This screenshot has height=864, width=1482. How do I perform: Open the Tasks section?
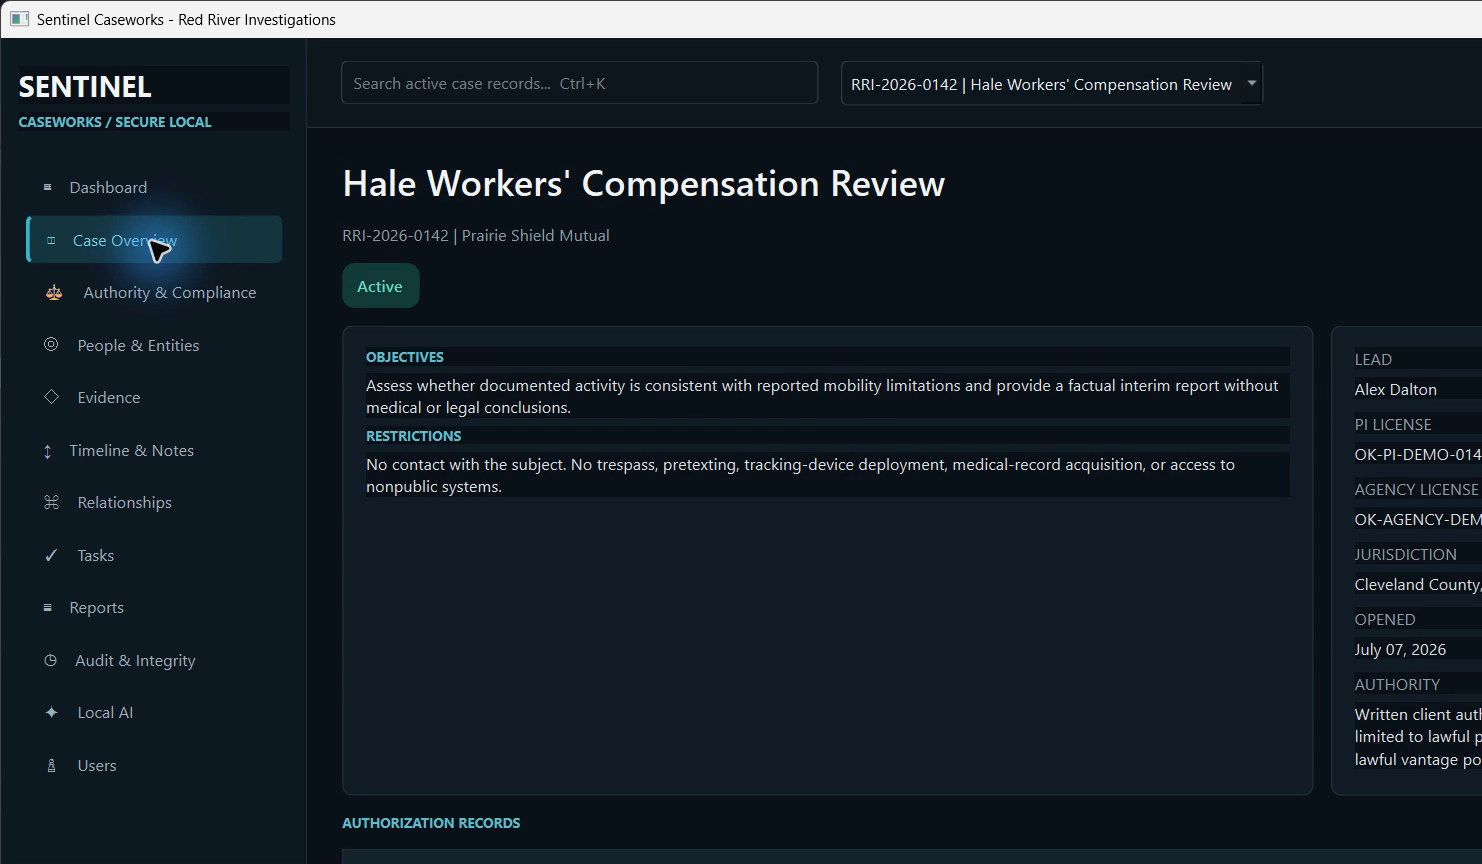point(154,555)
